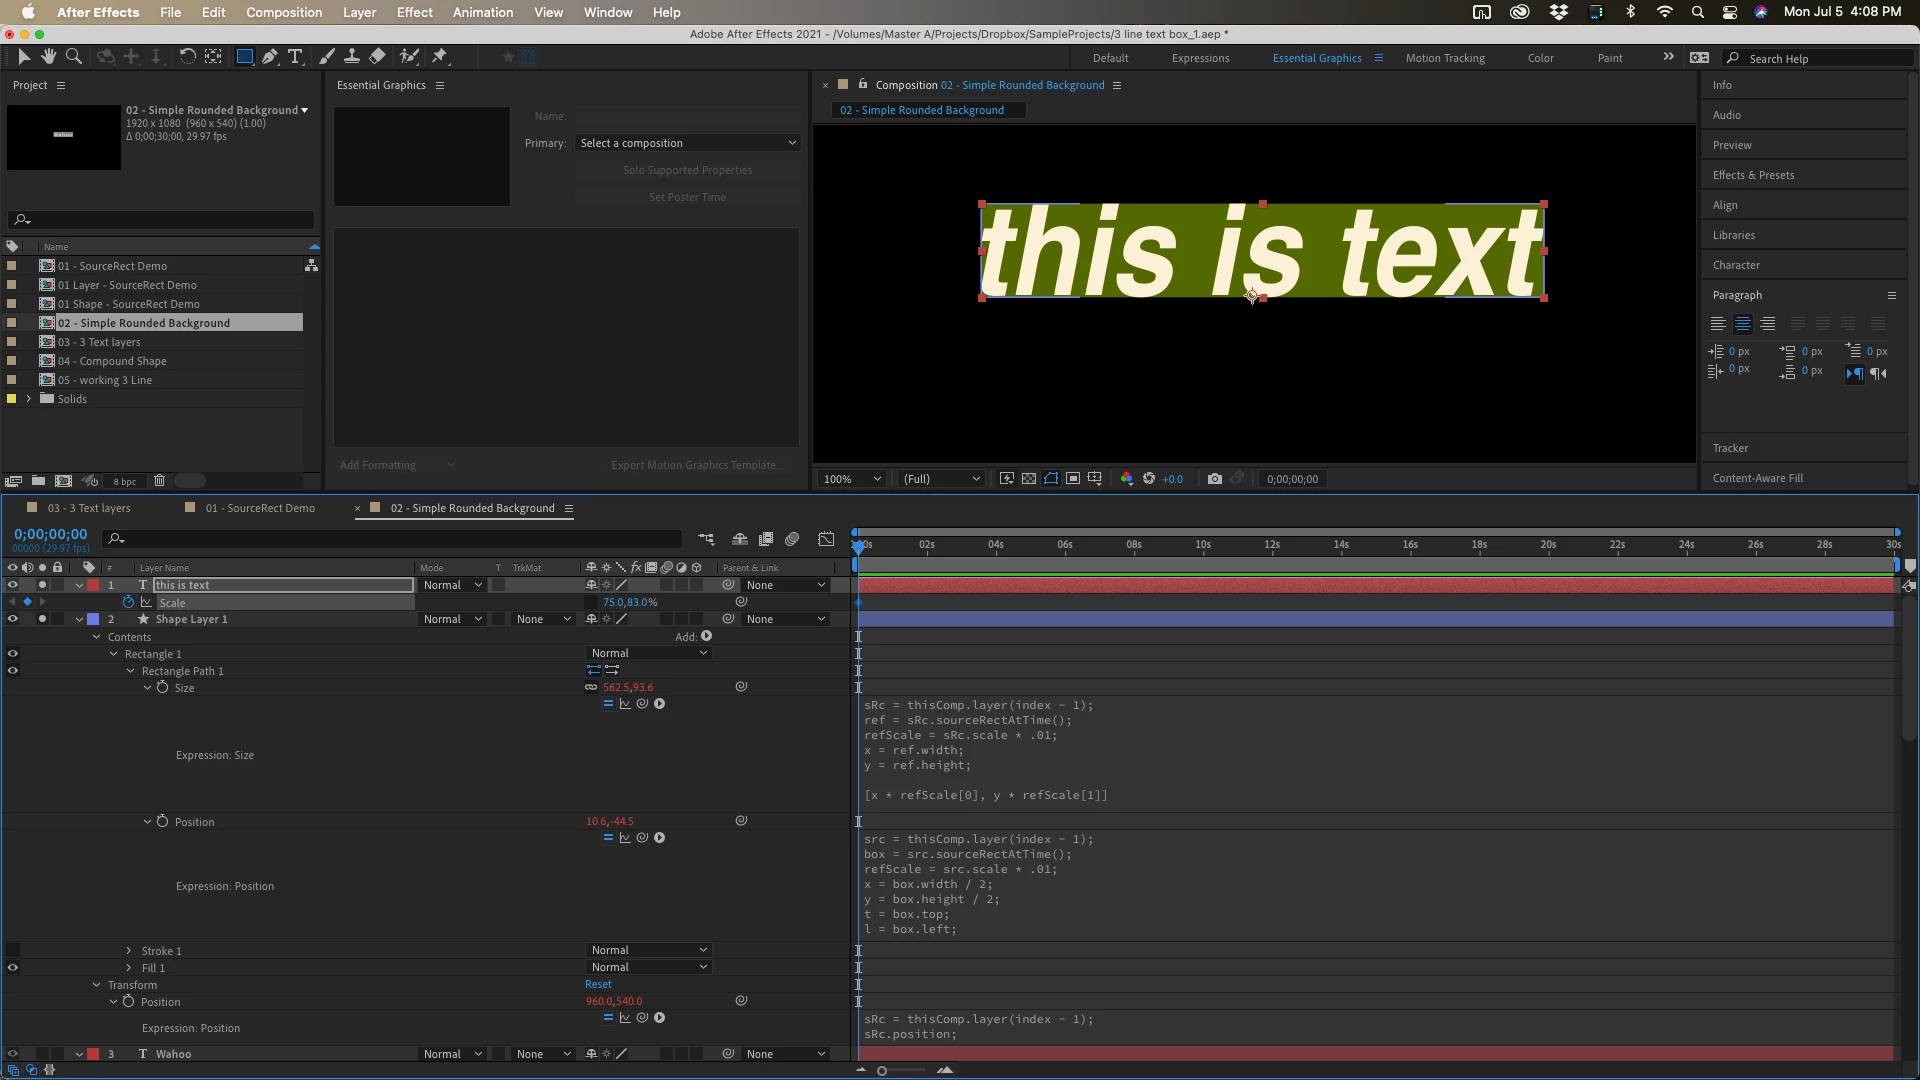Click the Reset link for Transform
Screen dimensions: 1920x1080
[x=598, y=985]
